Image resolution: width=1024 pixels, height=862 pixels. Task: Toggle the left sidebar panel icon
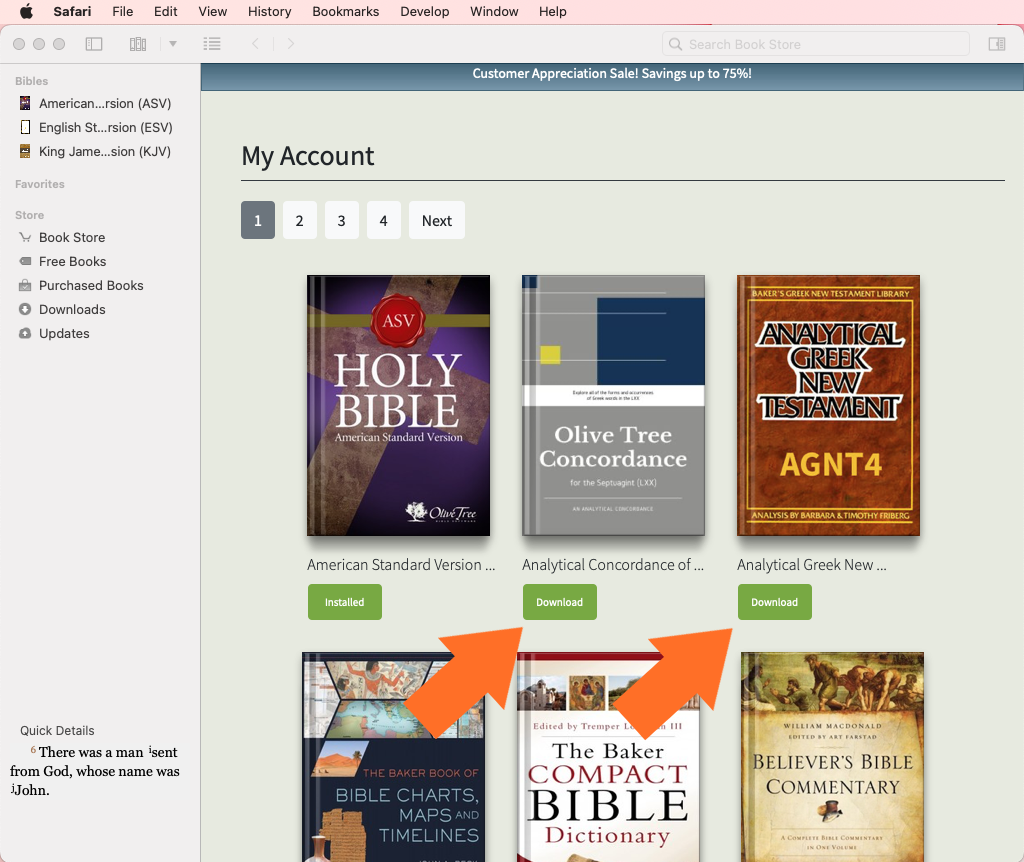coord(94,44)
